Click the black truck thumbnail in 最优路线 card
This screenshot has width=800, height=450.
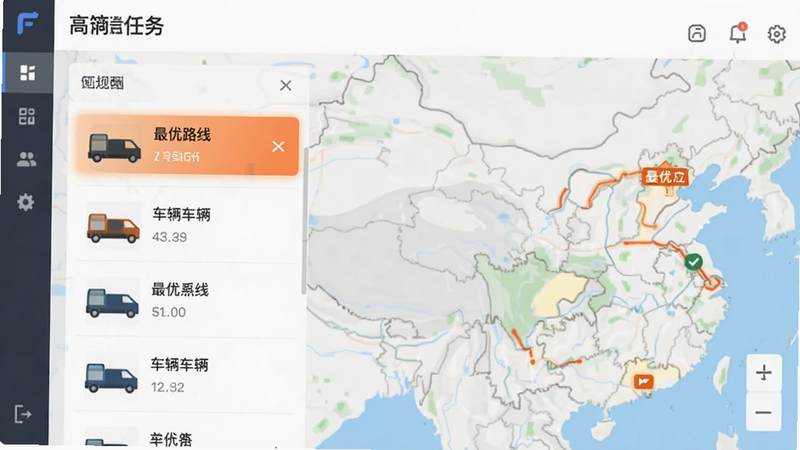(114, 148)
